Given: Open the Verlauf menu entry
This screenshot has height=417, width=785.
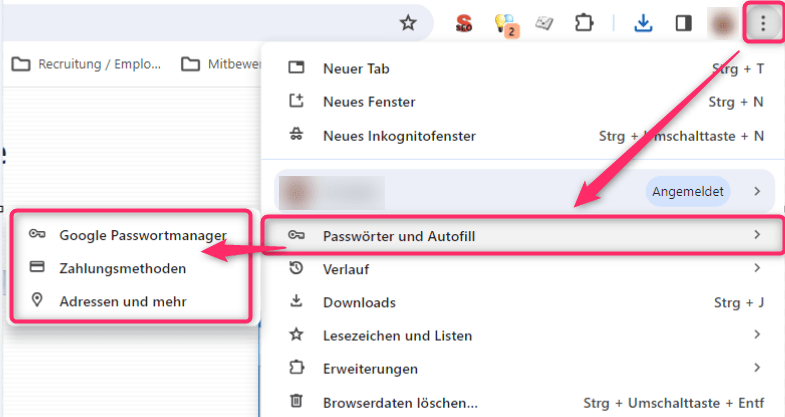Looking at the screenshot, I should [524, 269].
